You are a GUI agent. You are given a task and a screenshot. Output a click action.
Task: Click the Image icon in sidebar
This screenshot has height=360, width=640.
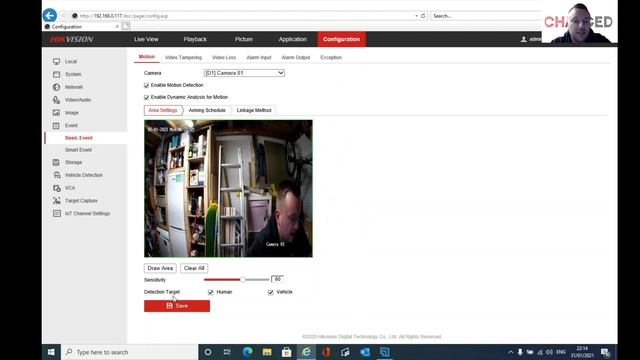(x=56, y=113)
